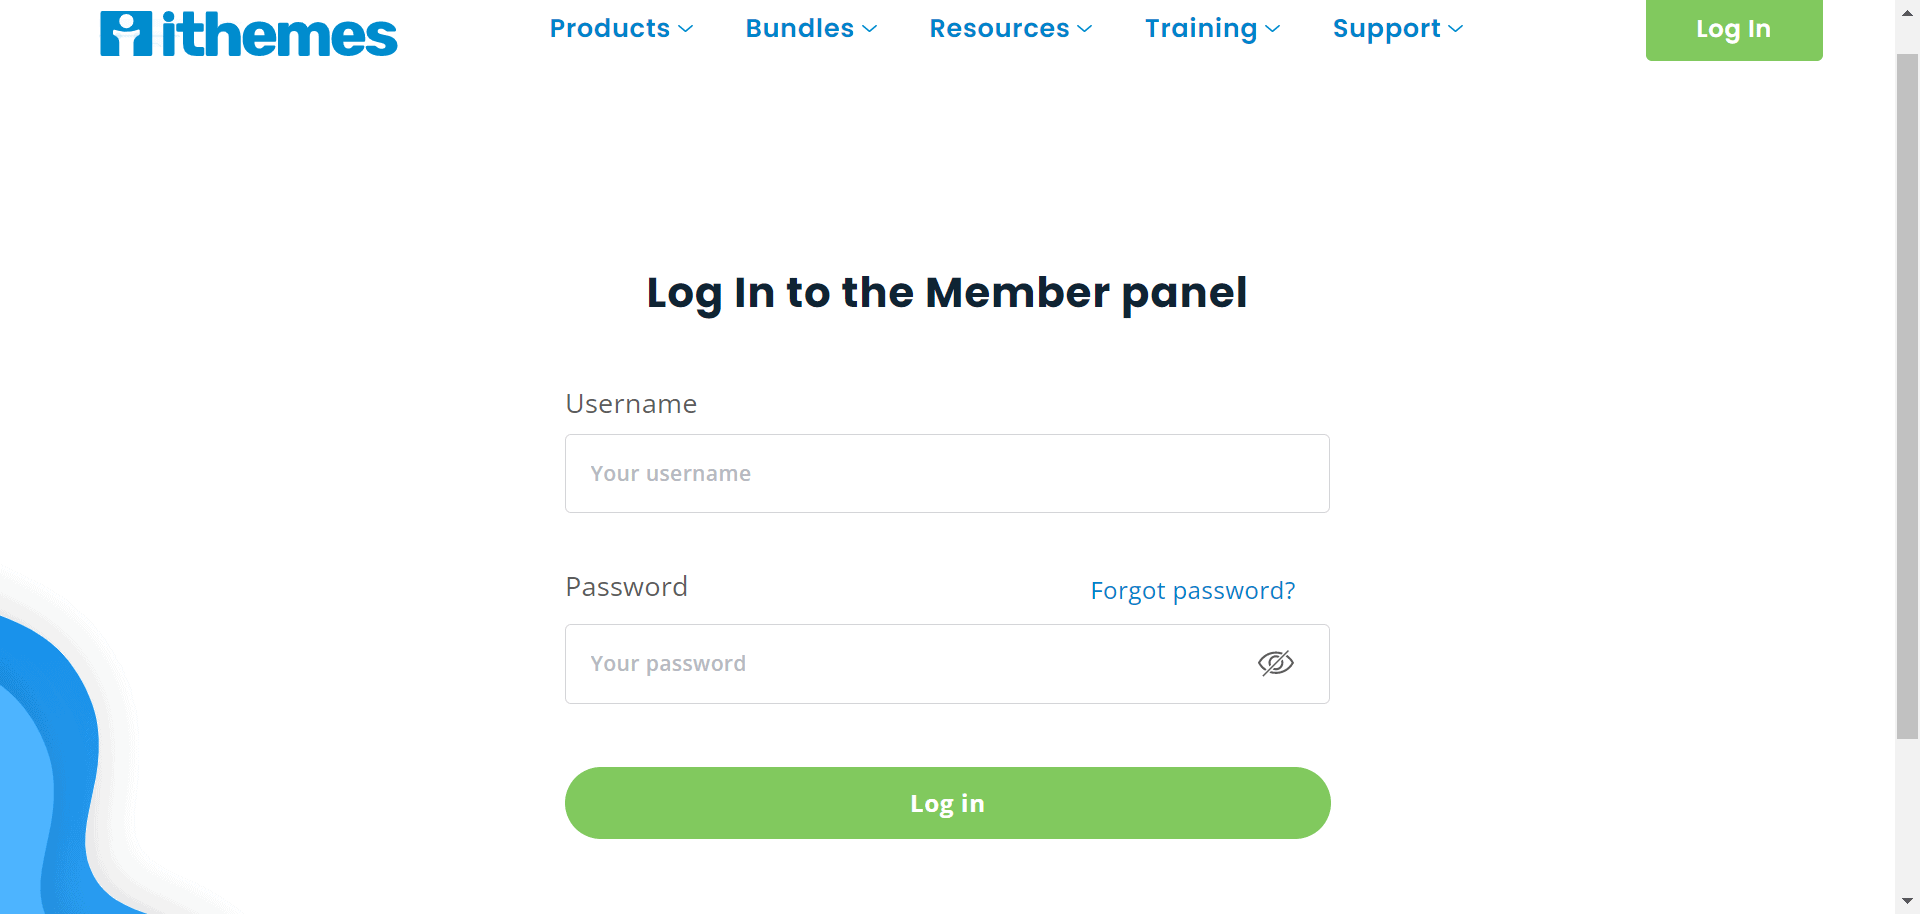Image resolution: width=1920 pixels, height=914 pixels.
Task: Click the scroll up arrow
Action: (x=1906, y=12)
